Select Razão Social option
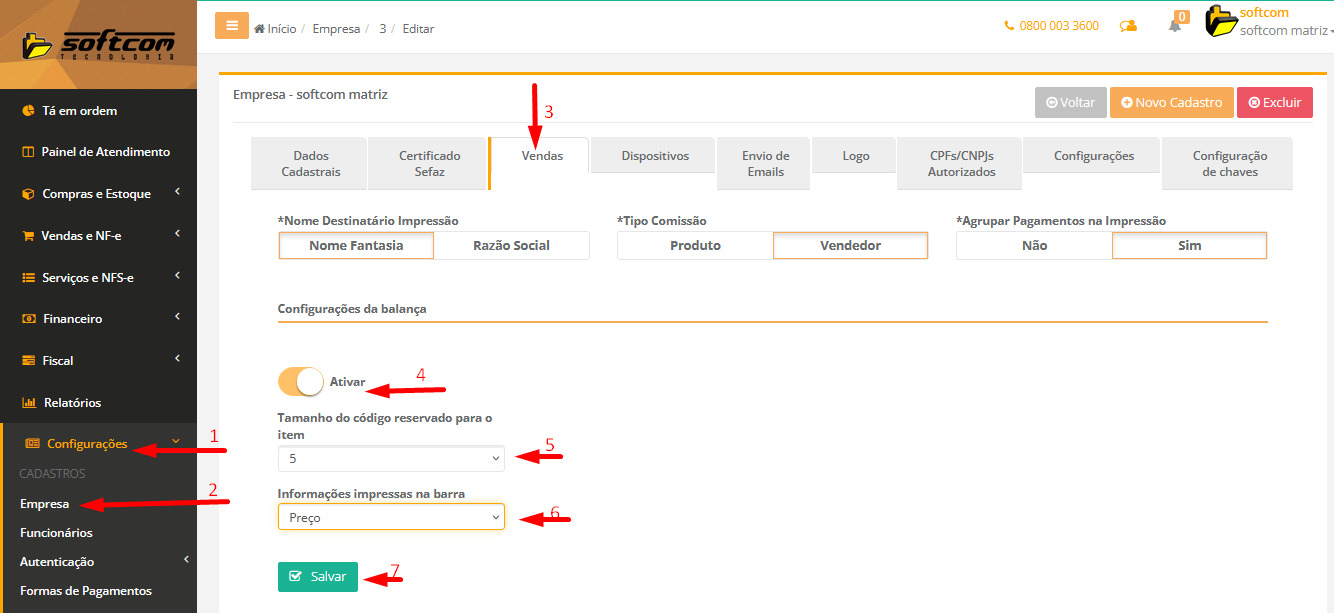 tap(511, 246)
